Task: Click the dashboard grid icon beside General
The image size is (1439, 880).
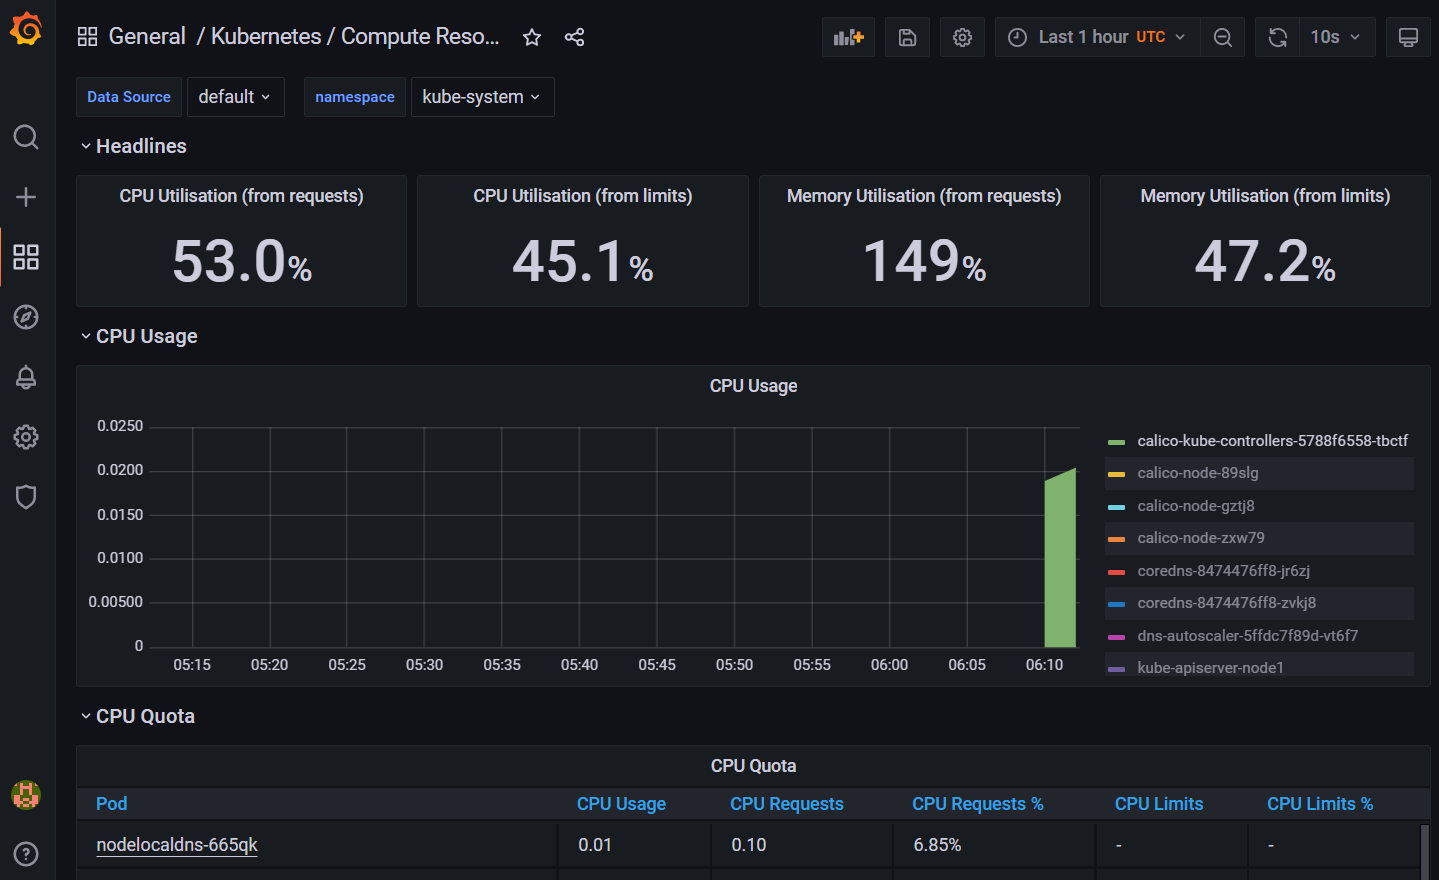Action: point(88,37)
